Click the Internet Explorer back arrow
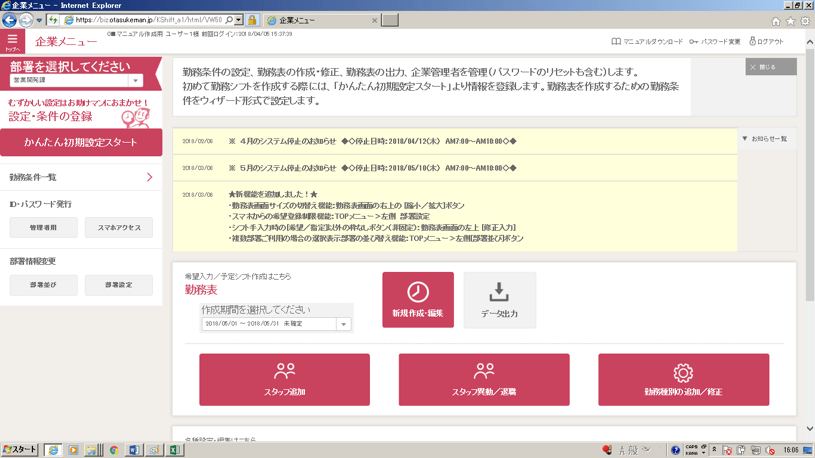The height and width of the screenshot is (458, 815). [x=10, y=20]
